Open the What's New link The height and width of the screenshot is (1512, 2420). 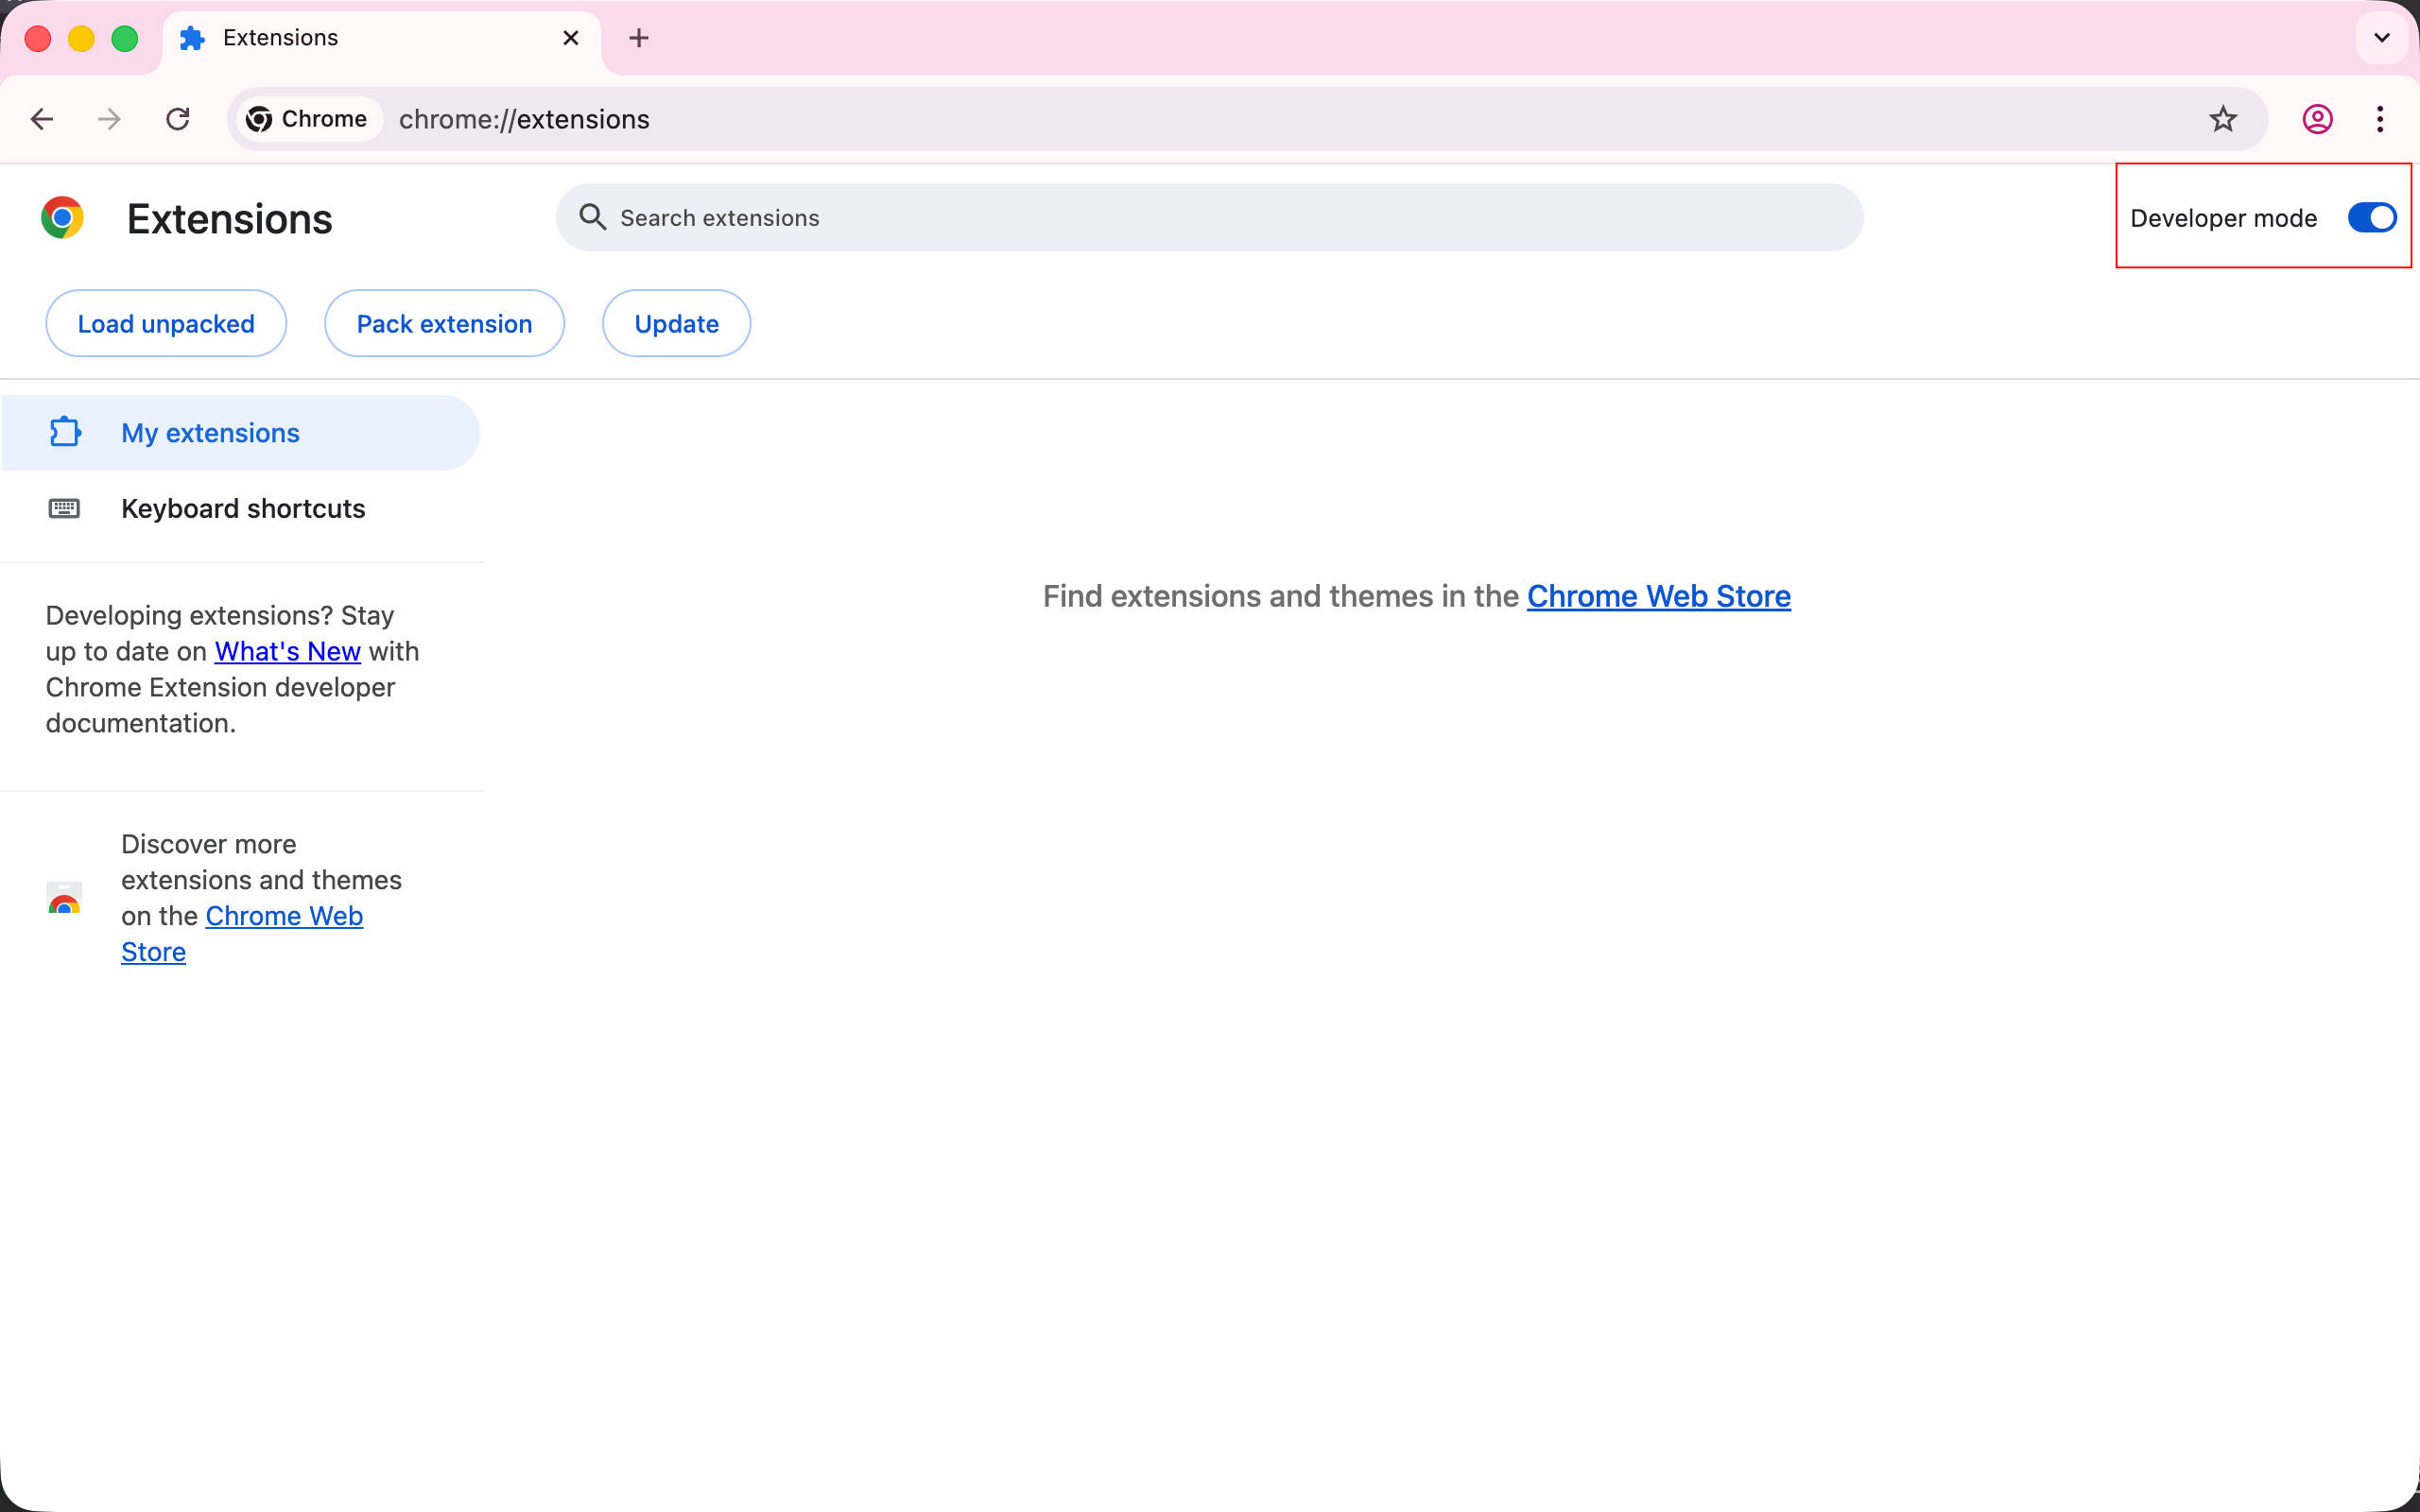287,651
